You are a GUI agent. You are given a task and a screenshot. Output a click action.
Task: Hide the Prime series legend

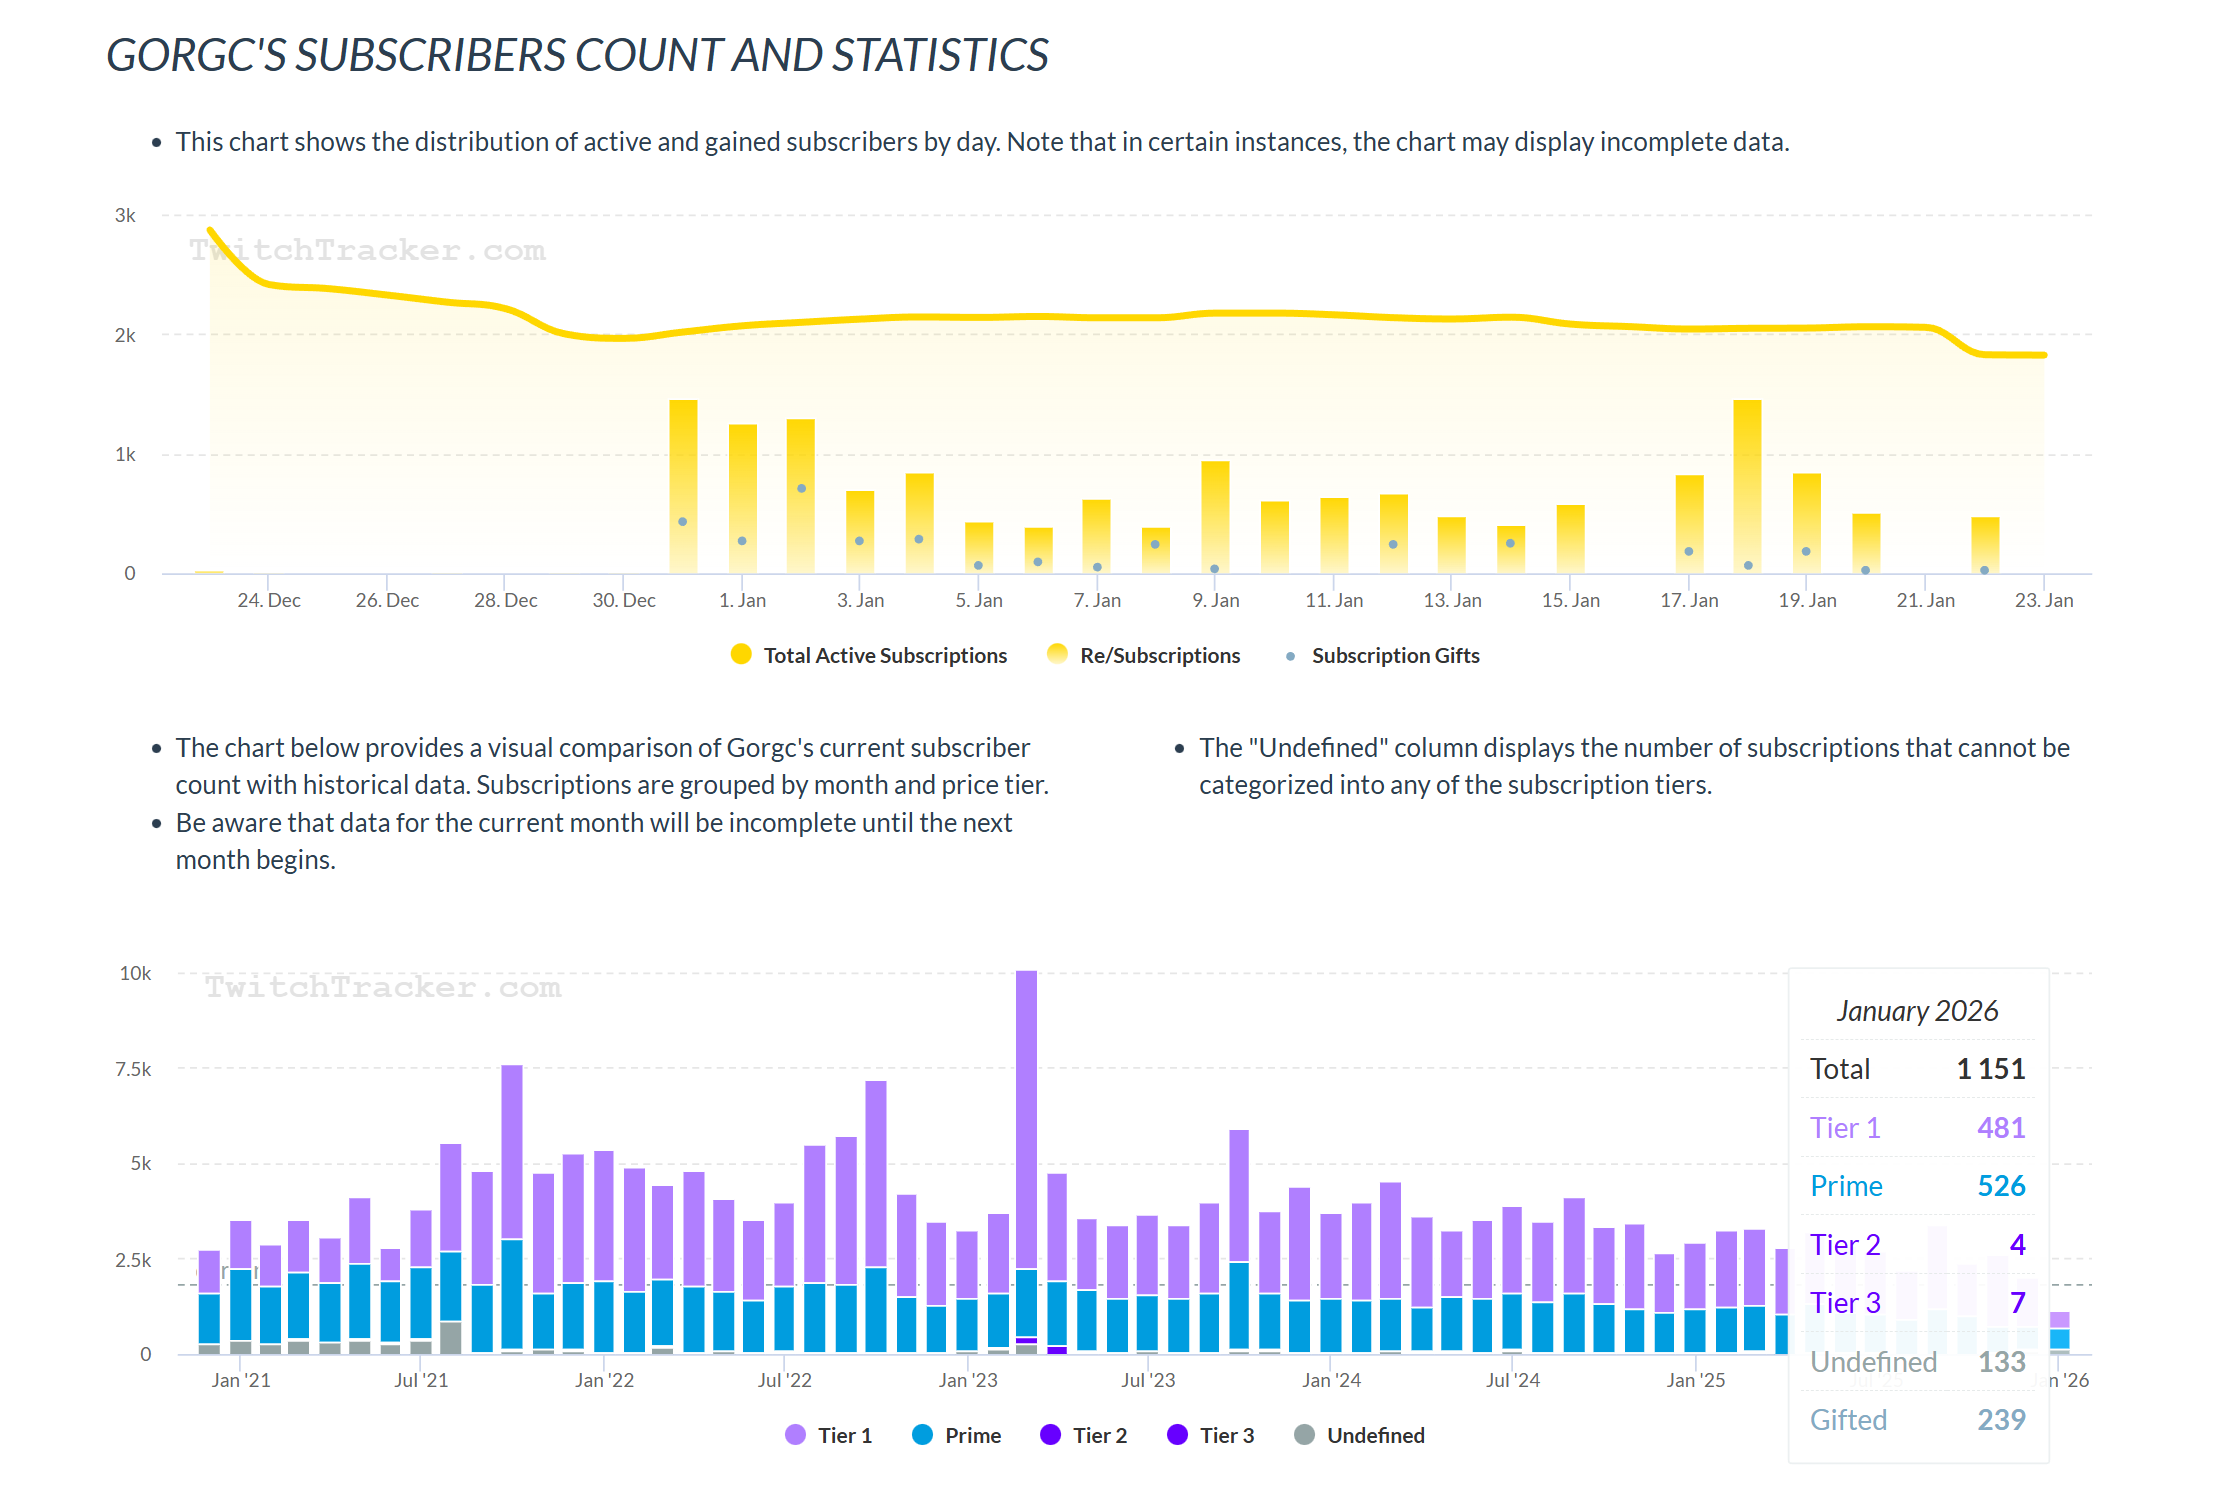coord(972,1435)
